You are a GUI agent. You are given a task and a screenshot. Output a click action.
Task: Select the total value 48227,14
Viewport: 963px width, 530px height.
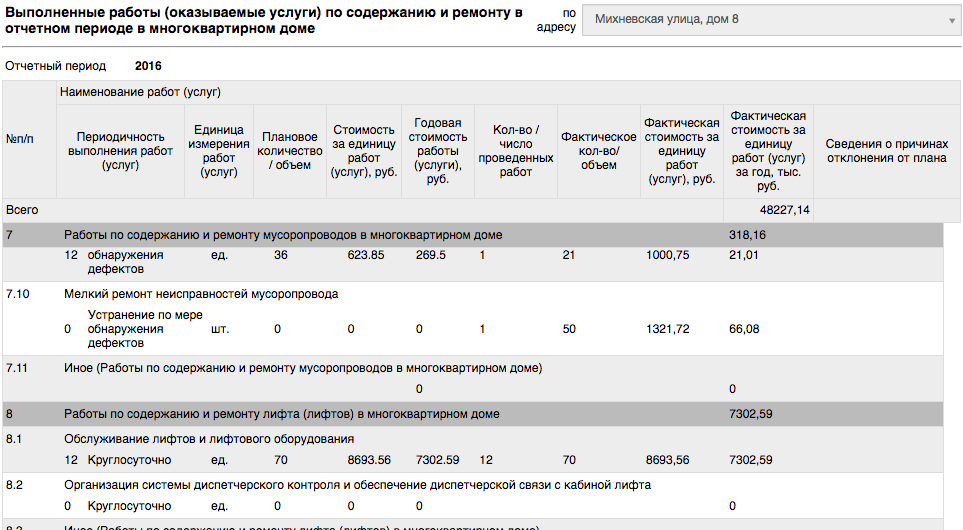tap(784, 210)
